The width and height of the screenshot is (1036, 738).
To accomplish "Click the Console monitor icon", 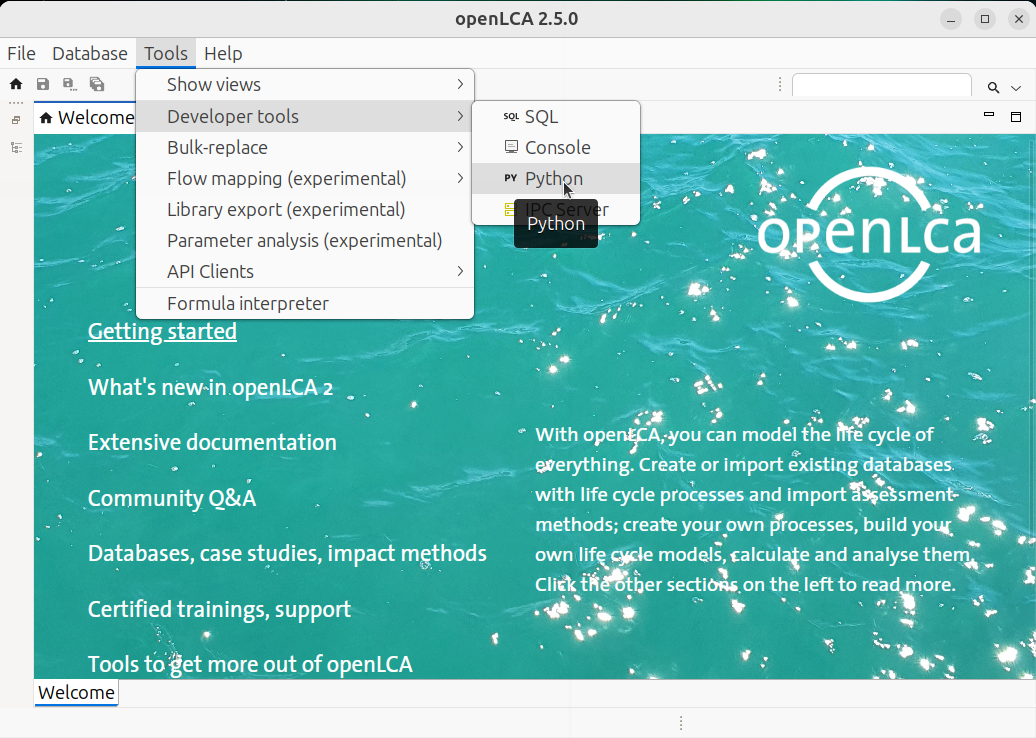I will tap(511, 147).
